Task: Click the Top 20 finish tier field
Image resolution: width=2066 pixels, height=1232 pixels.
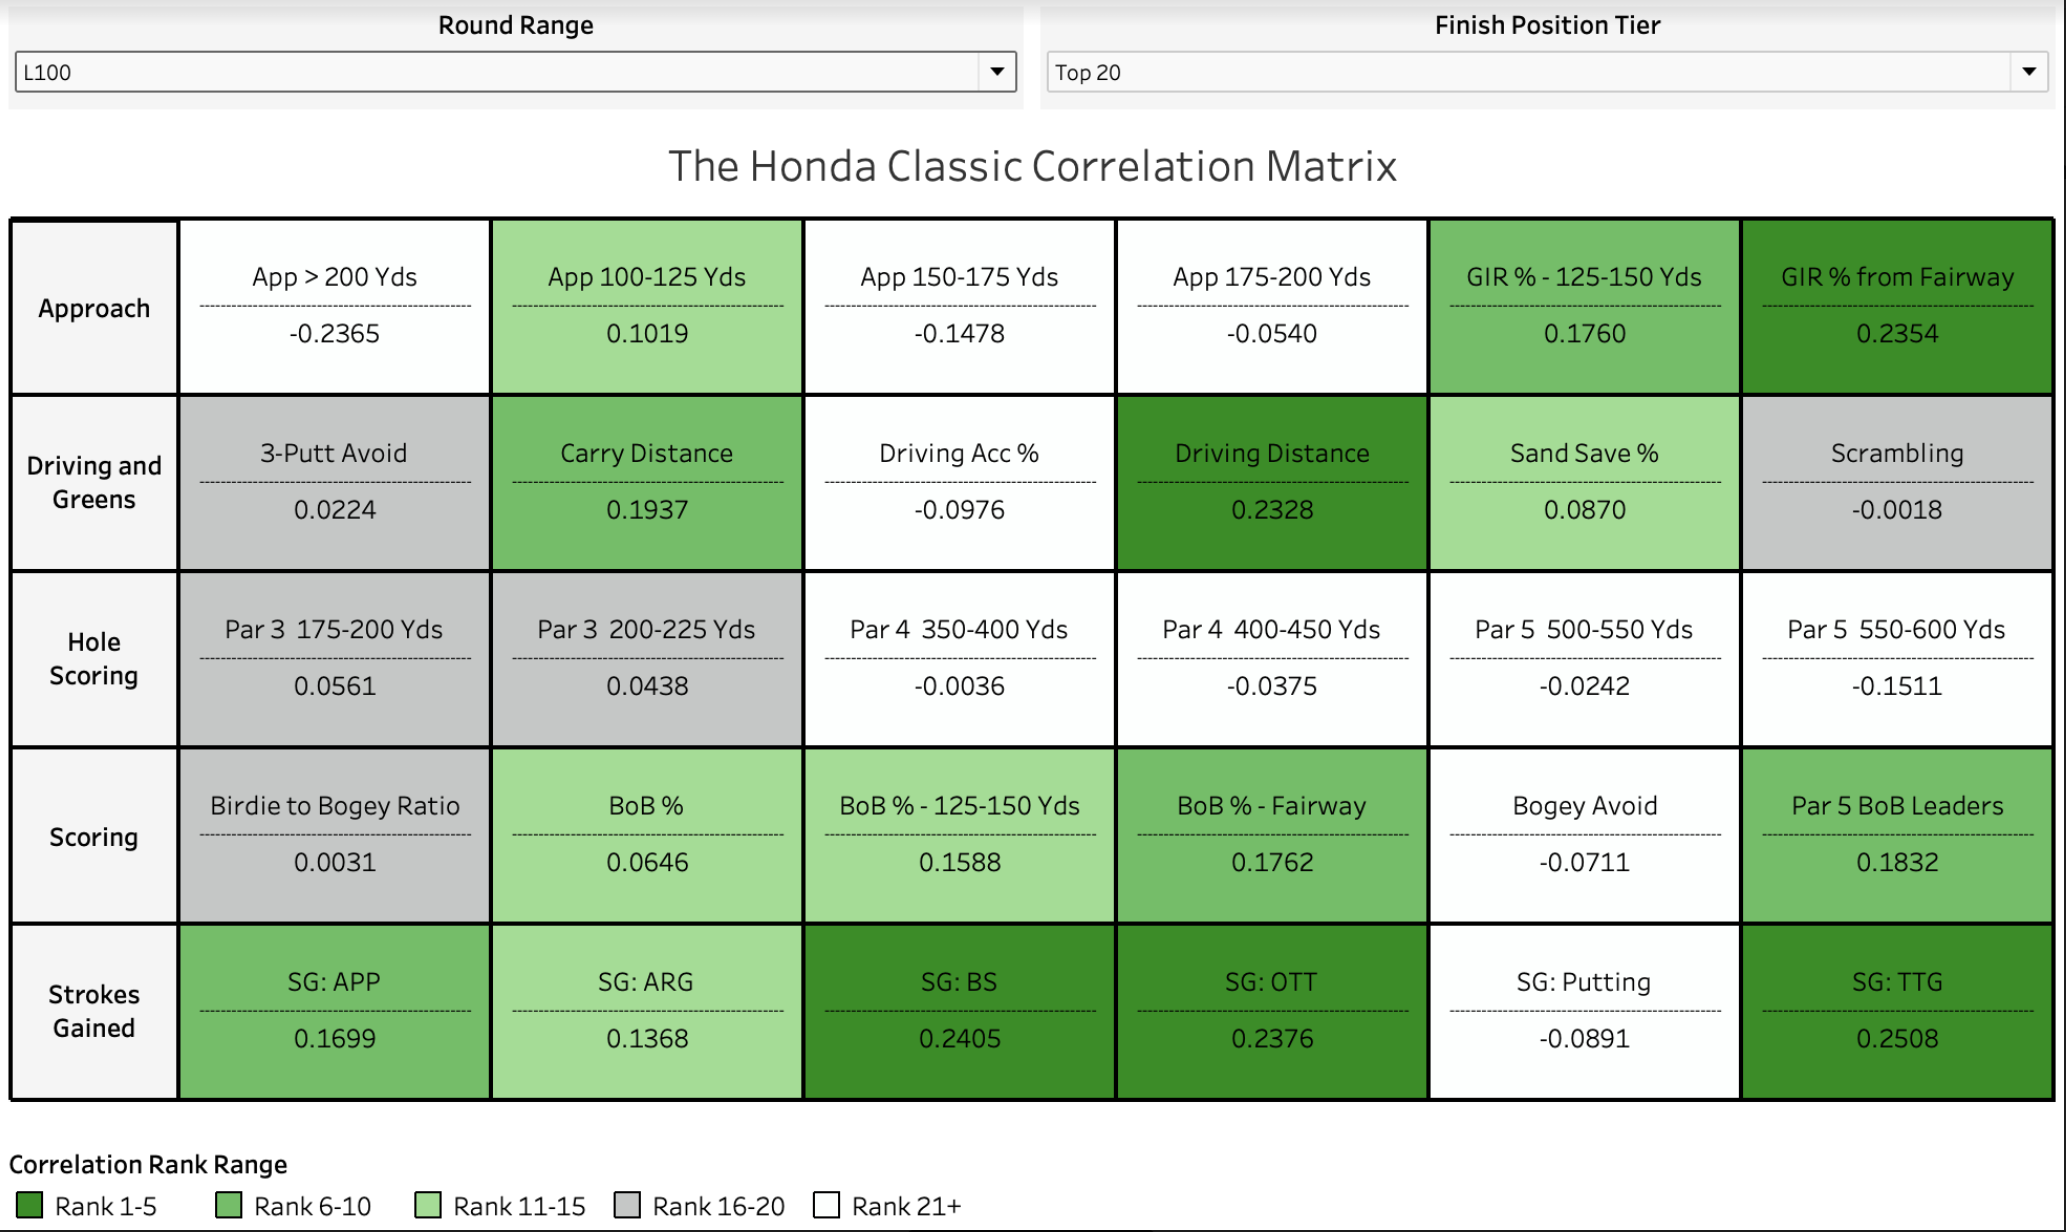Action: [x=1548, y=72]
